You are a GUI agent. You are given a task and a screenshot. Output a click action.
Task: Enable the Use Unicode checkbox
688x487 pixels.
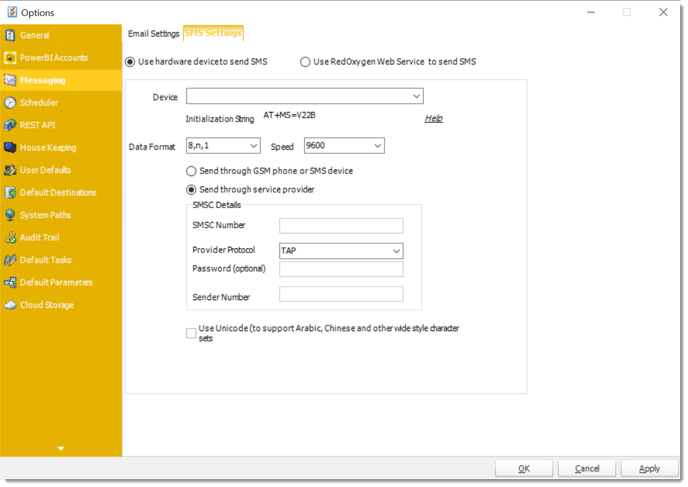tap(191, 333)
